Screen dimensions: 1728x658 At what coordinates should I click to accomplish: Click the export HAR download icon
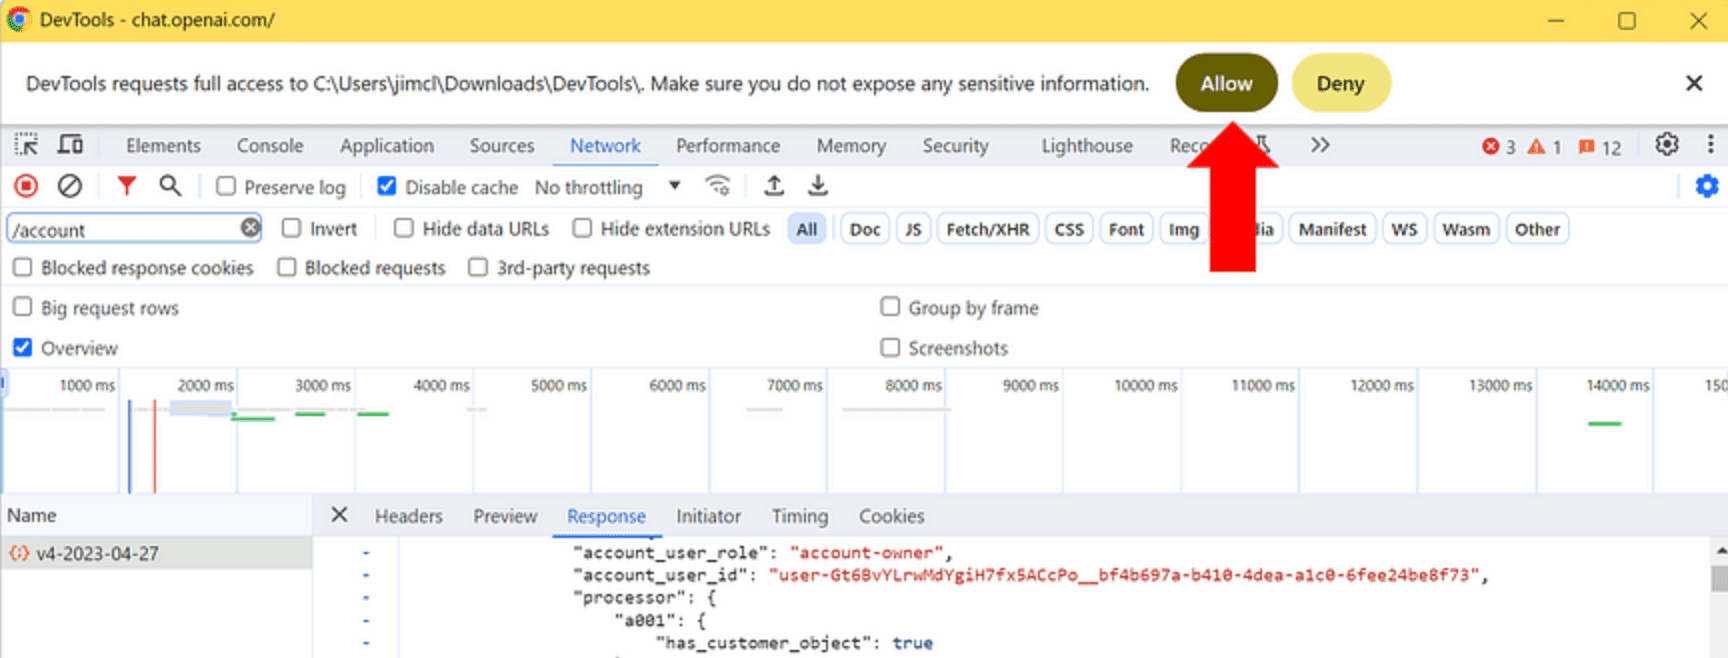[x=818, y=186]
